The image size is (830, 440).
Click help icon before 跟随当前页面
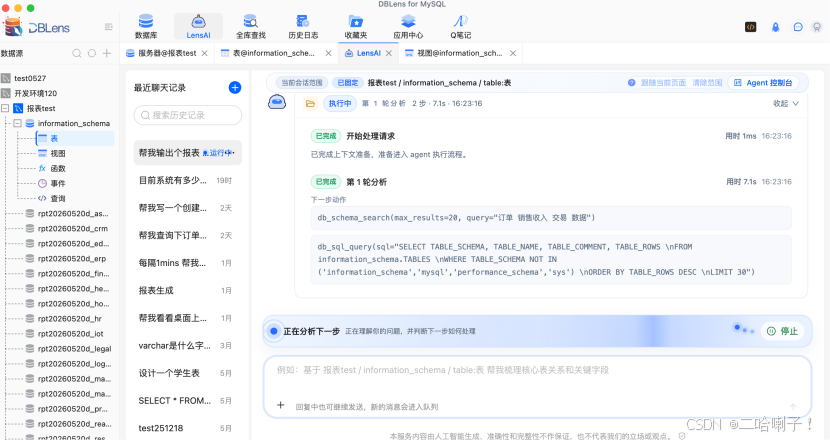[631, 83]
